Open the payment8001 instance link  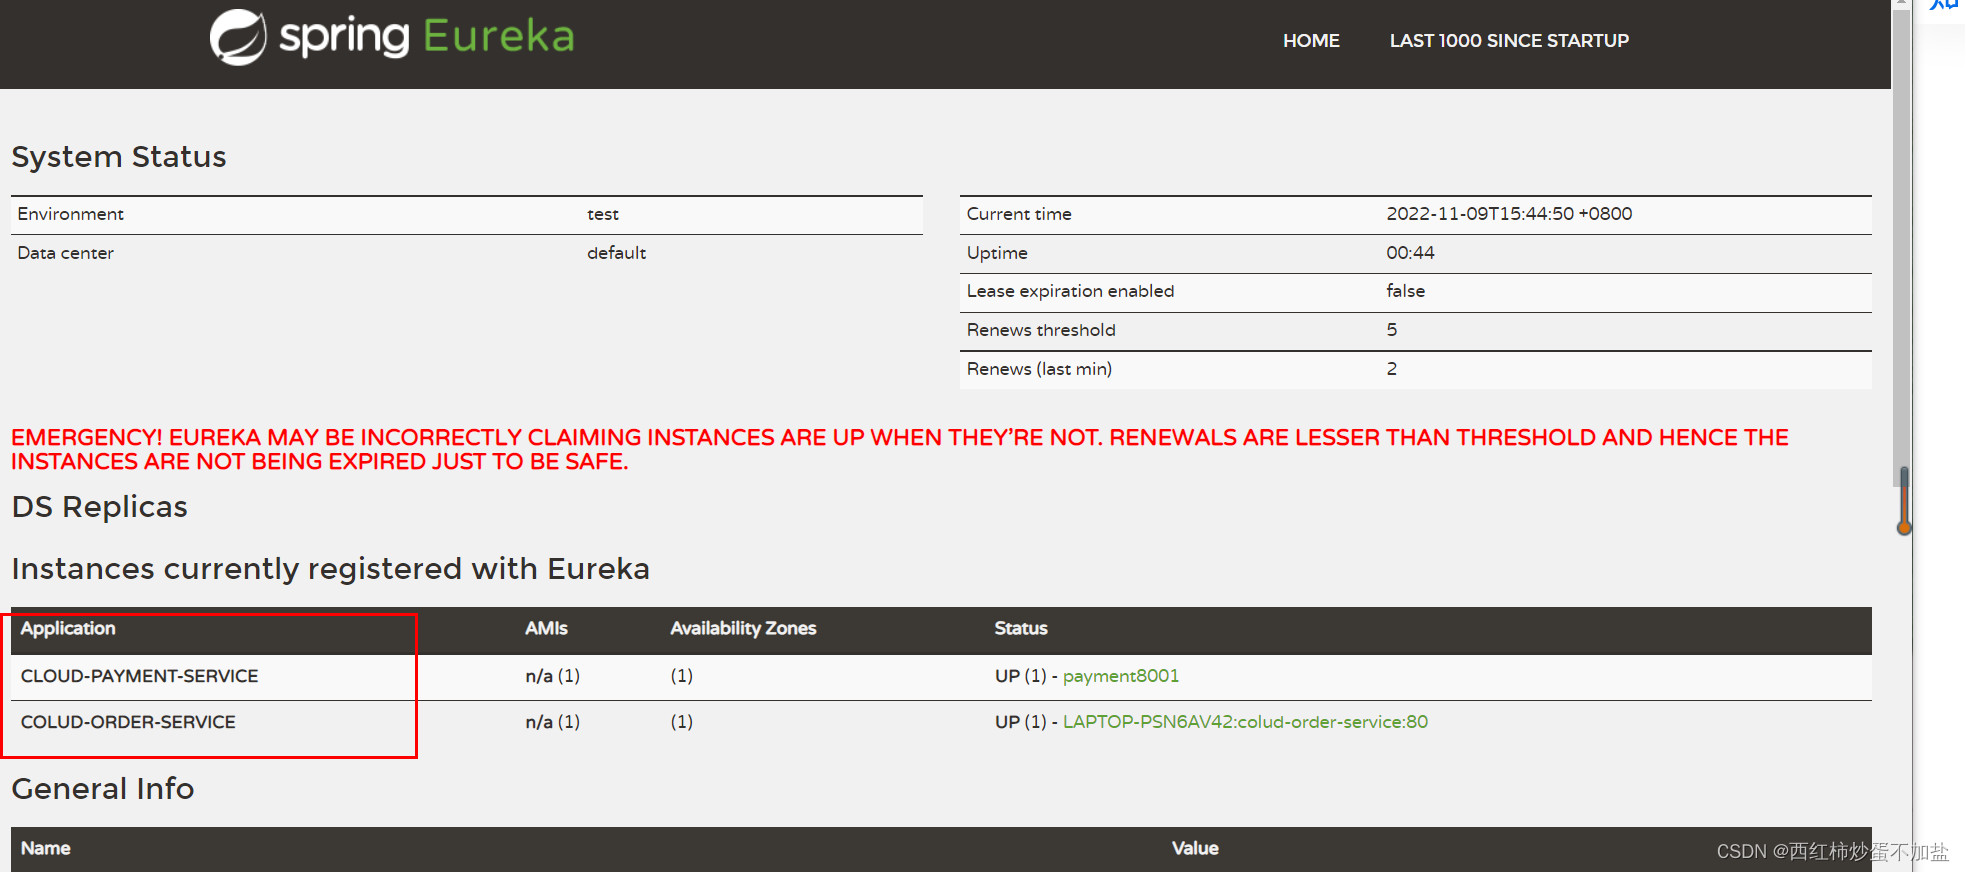click(1121, 676)
